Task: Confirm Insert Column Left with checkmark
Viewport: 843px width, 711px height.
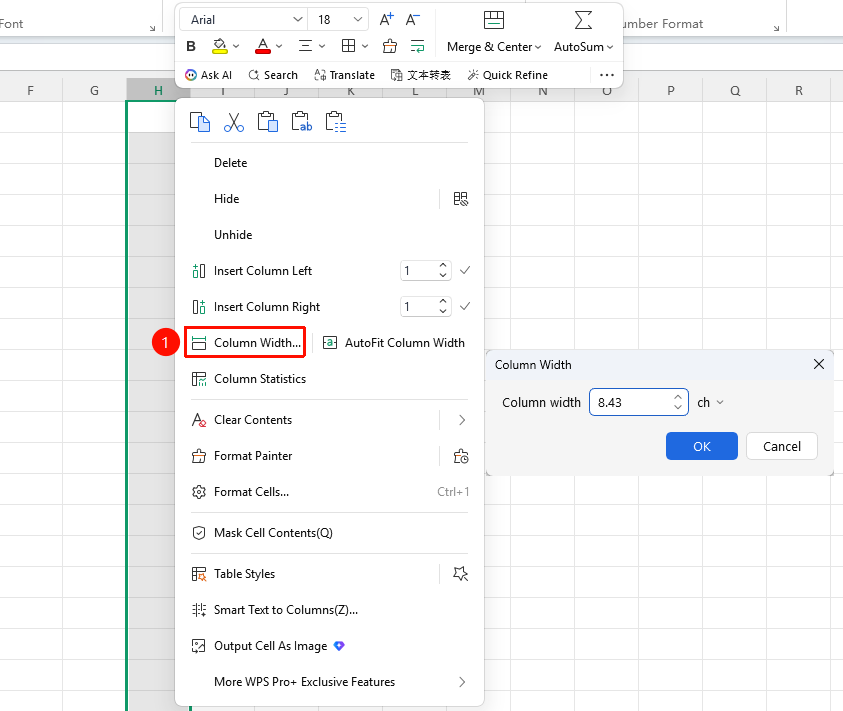Action: coord(465,271)
